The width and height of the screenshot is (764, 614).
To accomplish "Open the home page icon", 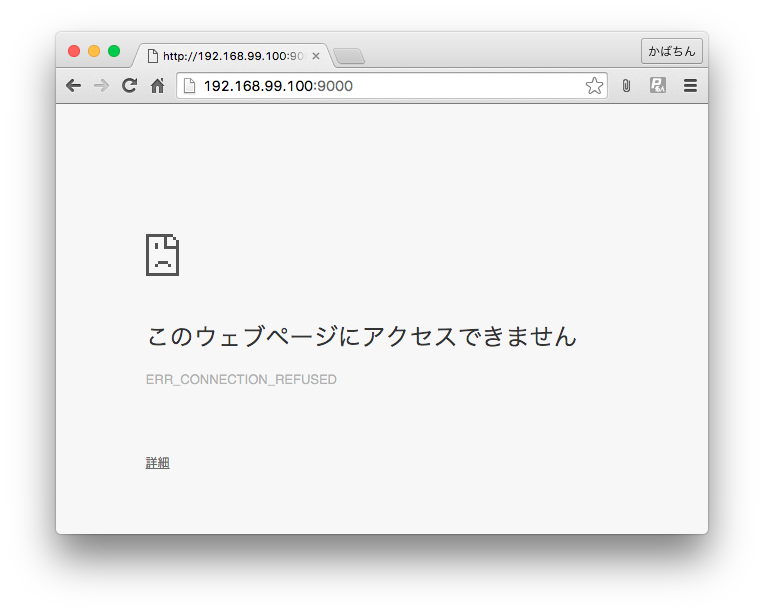I will pyautogui.click(x=157, y=86).
